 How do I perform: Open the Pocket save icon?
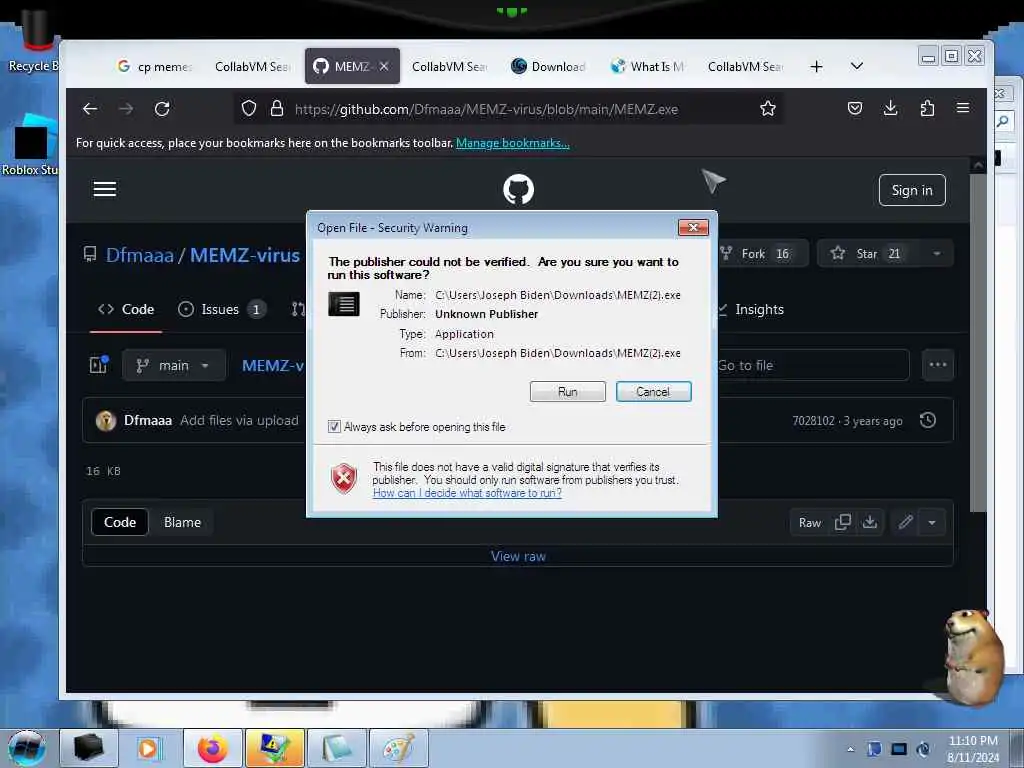pyautogui.click(x=855, y=108)
